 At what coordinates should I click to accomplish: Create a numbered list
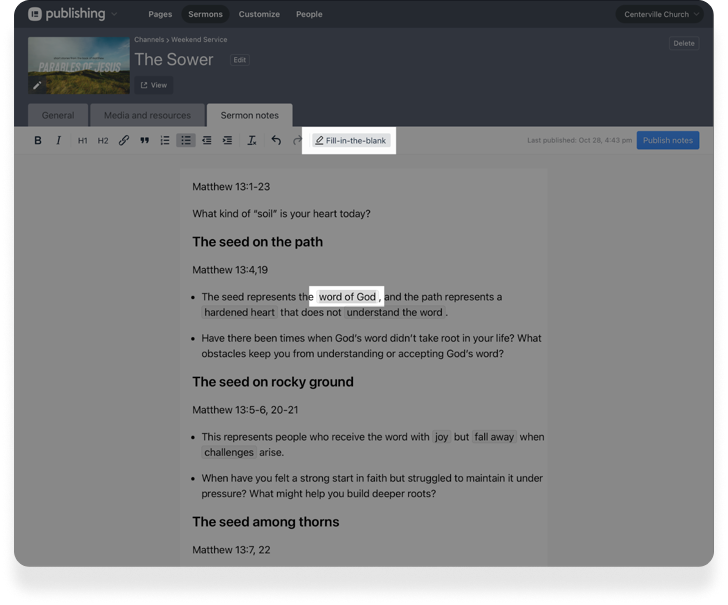(165, 140)
